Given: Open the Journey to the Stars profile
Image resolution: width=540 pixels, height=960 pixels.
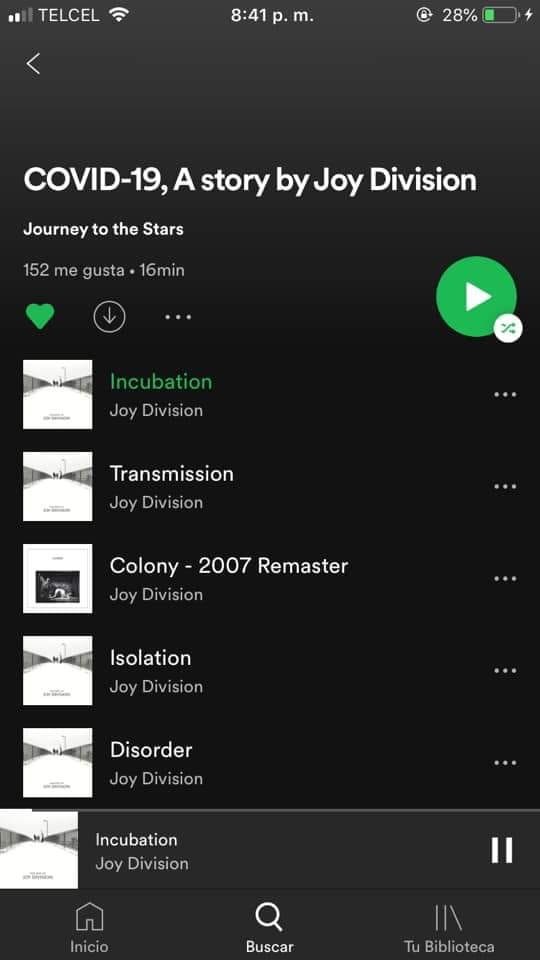Looking at the screenshot, I should (103, 230).
